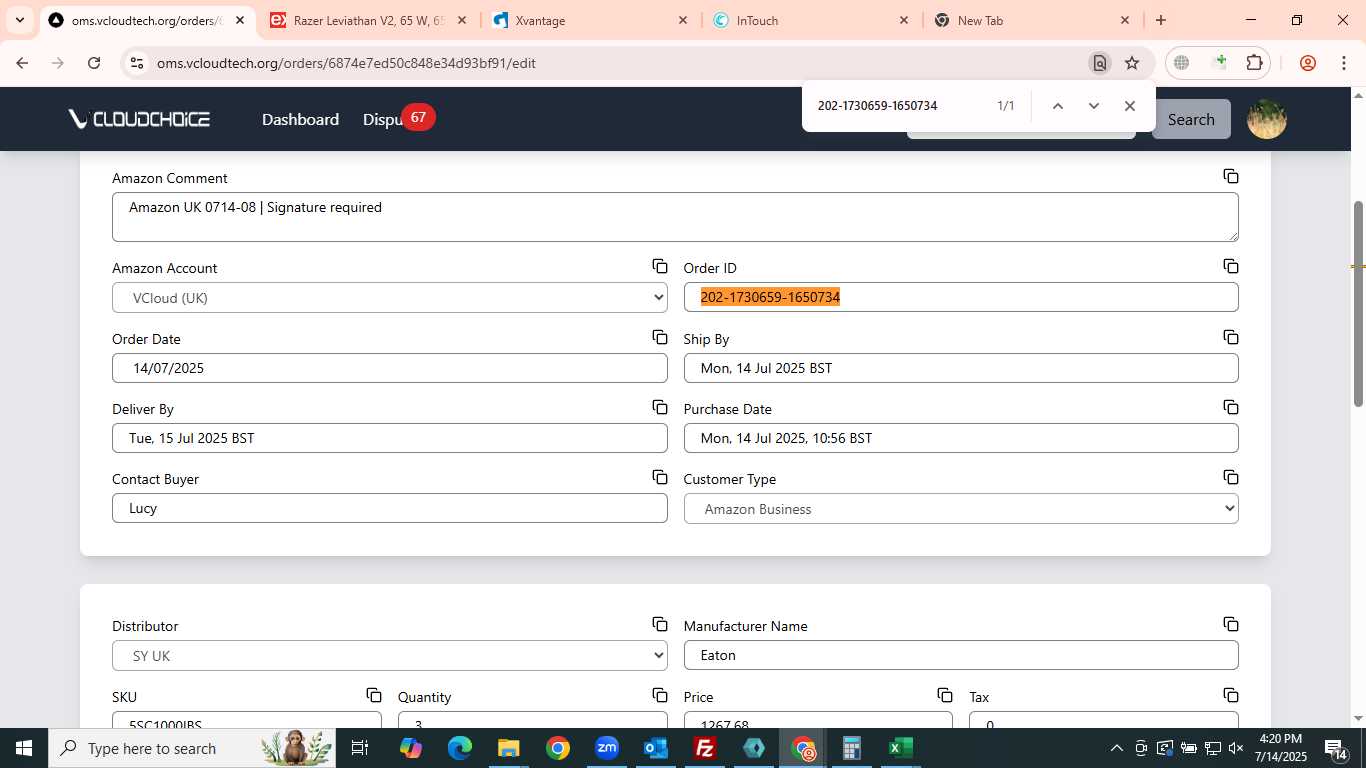1366x768 pixels.
Task: Copy the Tax value
Action: coord(1231,695)
